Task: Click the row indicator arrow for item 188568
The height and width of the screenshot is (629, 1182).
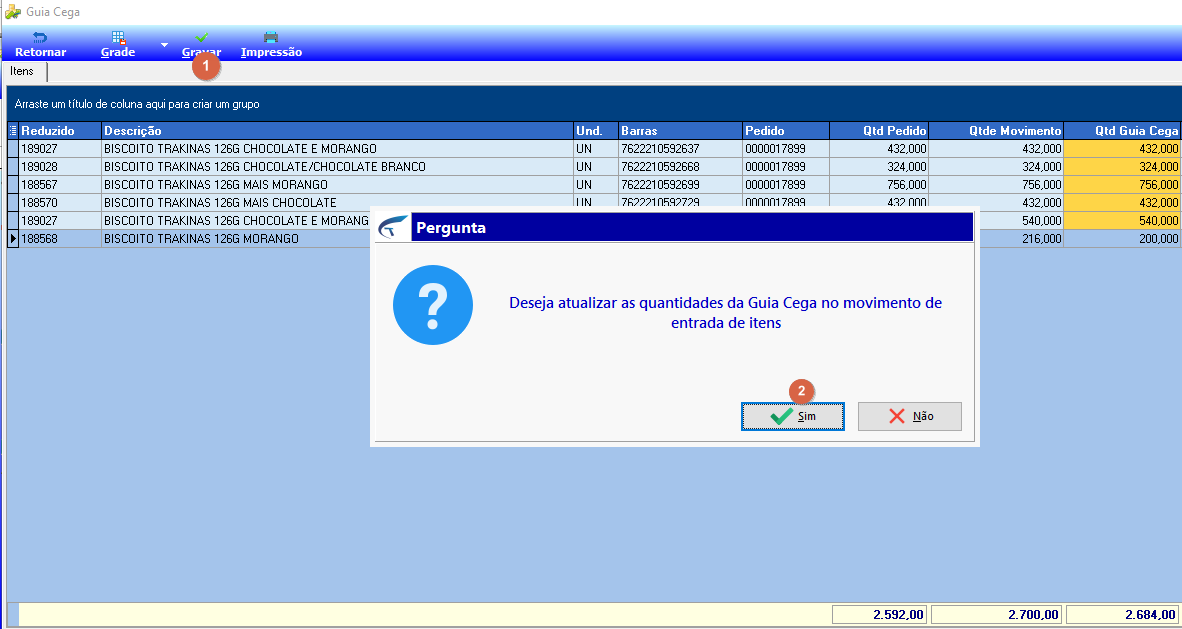Action: pos(13,239)
